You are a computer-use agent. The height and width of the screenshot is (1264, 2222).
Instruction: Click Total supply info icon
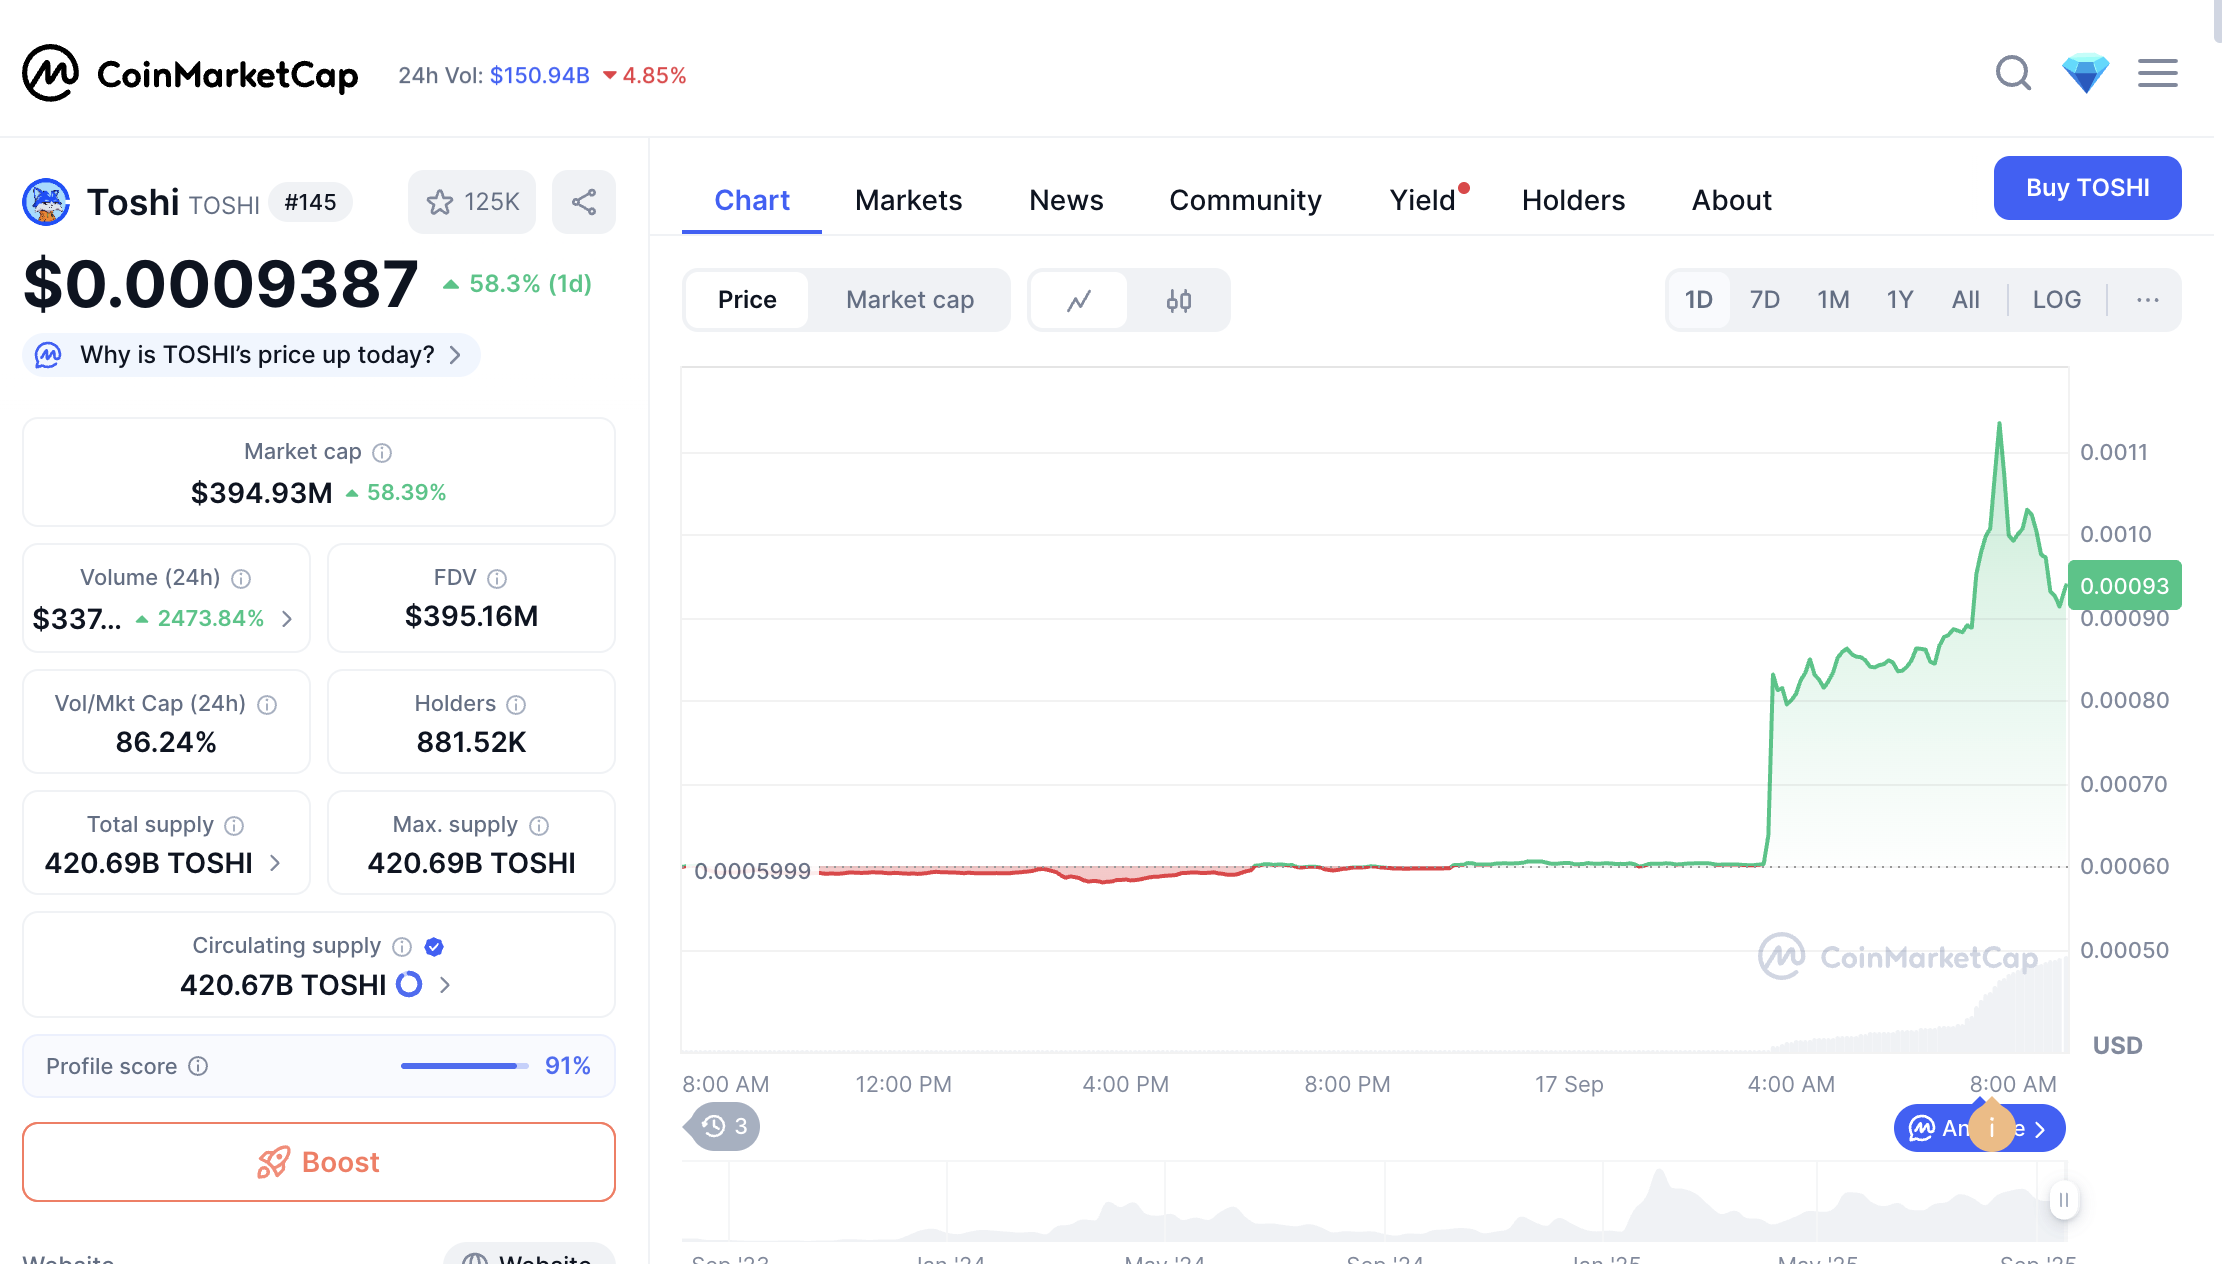pos(234,825)
